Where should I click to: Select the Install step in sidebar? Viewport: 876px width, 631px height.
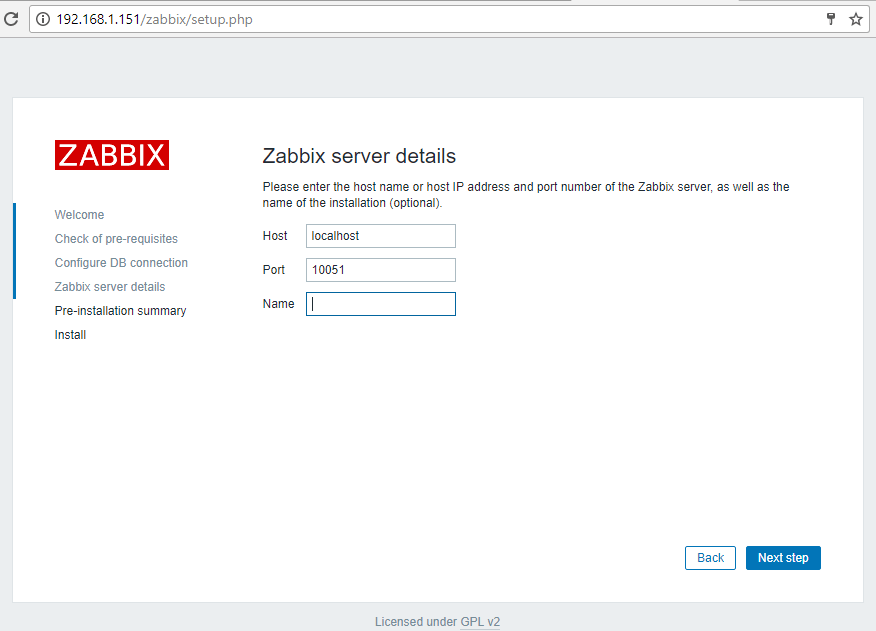point(70,335)
